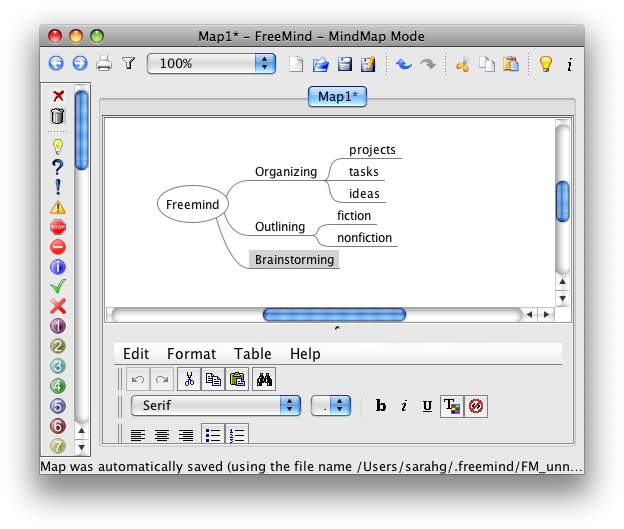Screen dimensions: 624x529
Task: Toggle the bulleted list button
Action: [x=213, y=434]
